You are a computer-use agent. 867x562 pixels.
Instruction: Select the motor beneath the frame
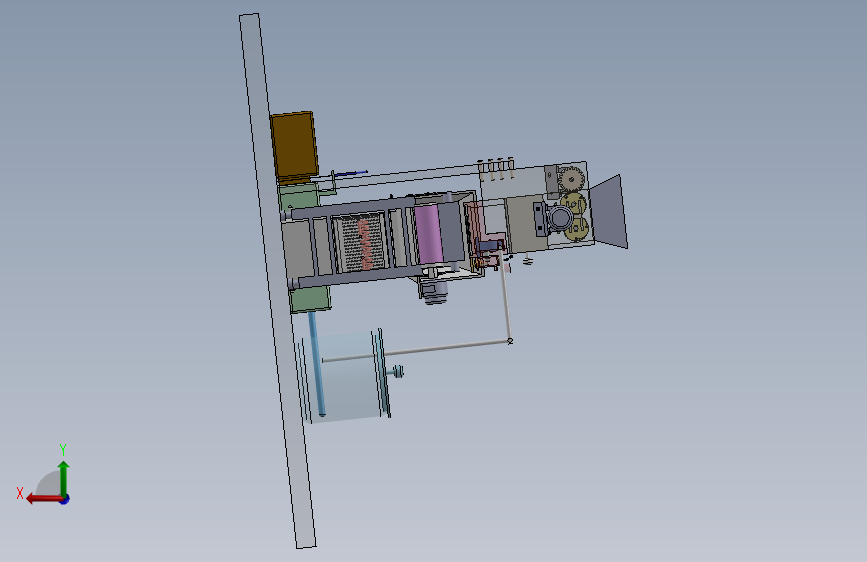coord(434,289)
